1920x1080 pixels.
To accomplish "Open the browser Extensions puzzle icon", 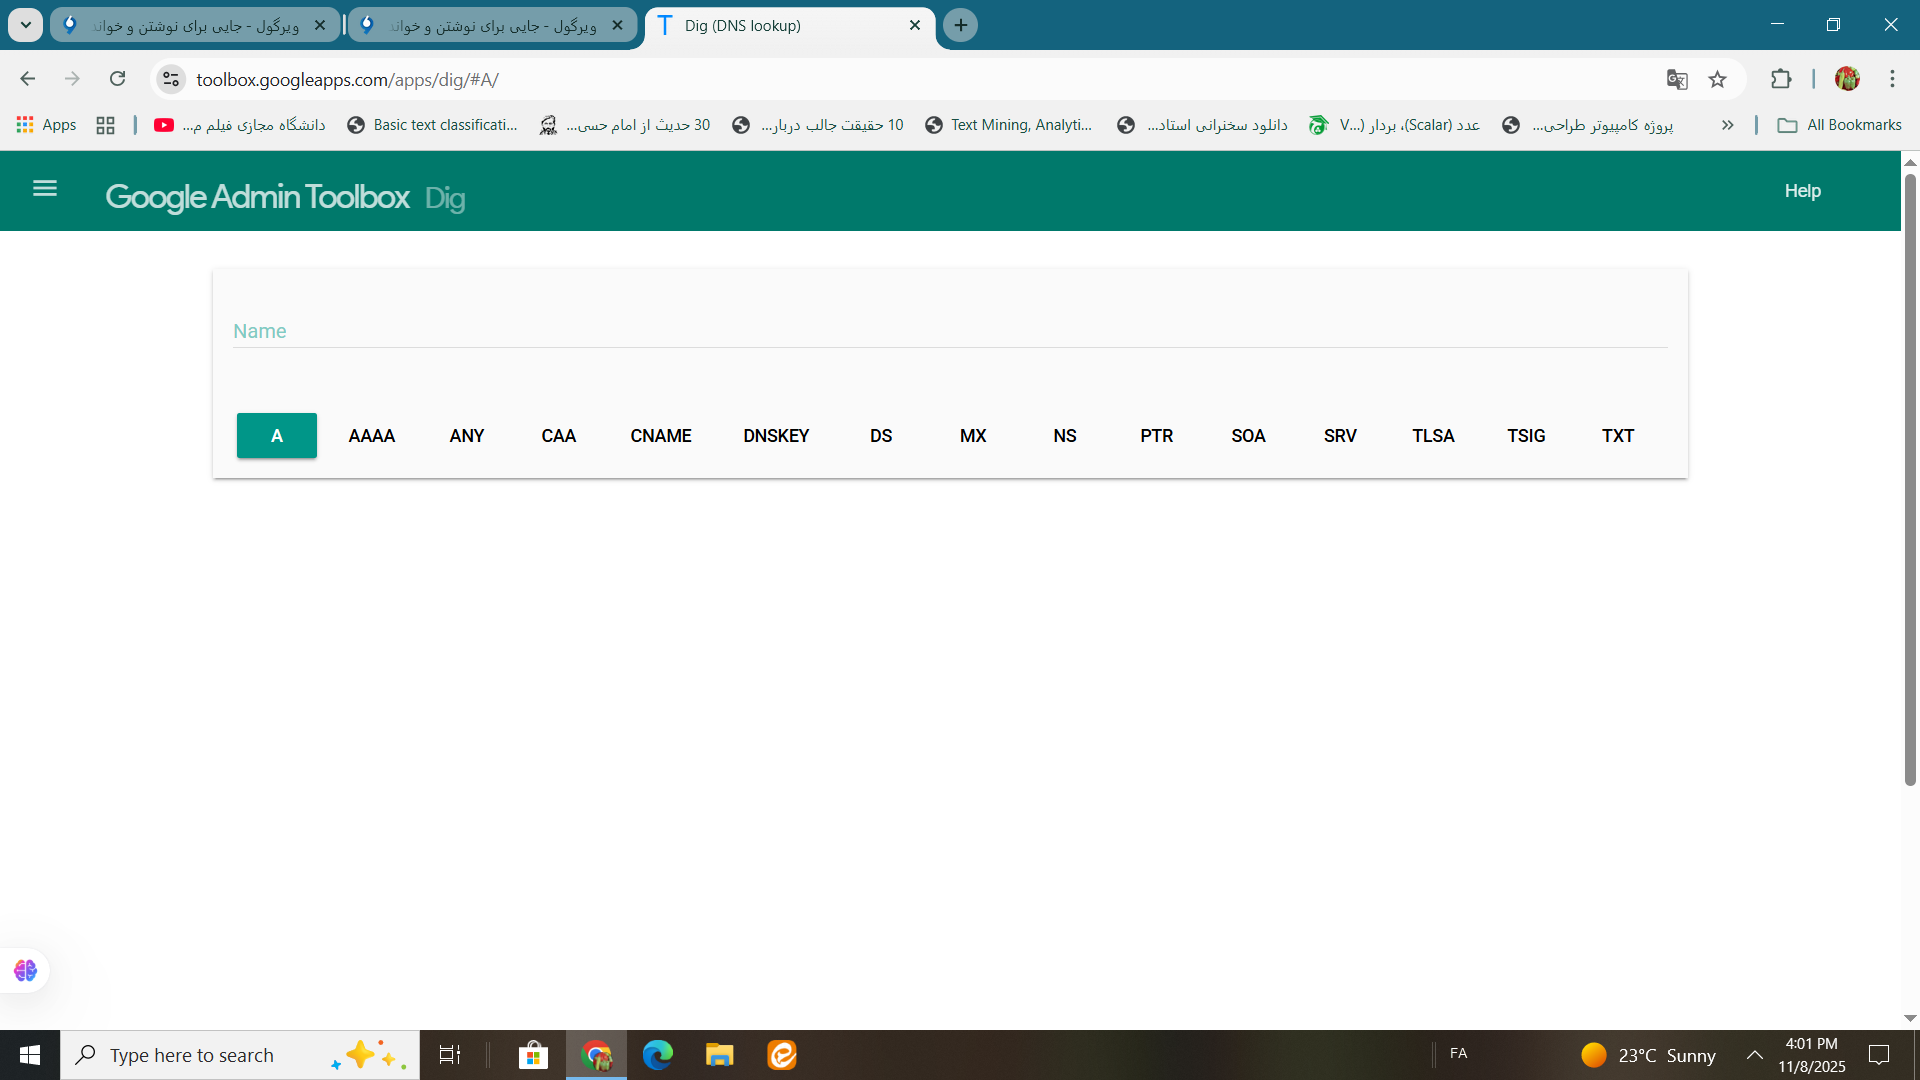I will 1781,80.
